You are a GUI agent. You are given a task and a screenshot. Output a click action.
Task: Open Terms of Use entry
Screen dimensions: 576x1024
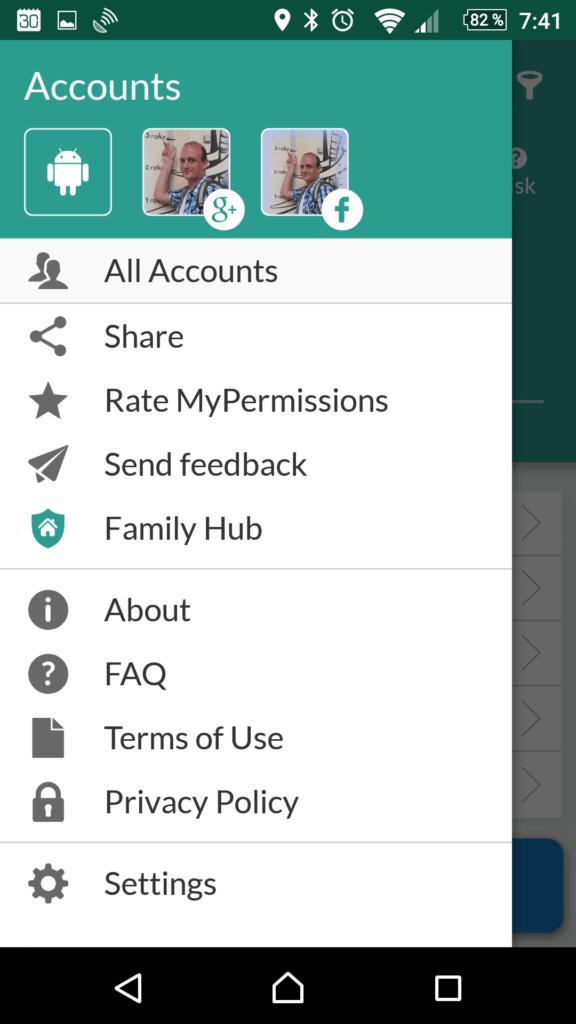[x=256, y=738]
